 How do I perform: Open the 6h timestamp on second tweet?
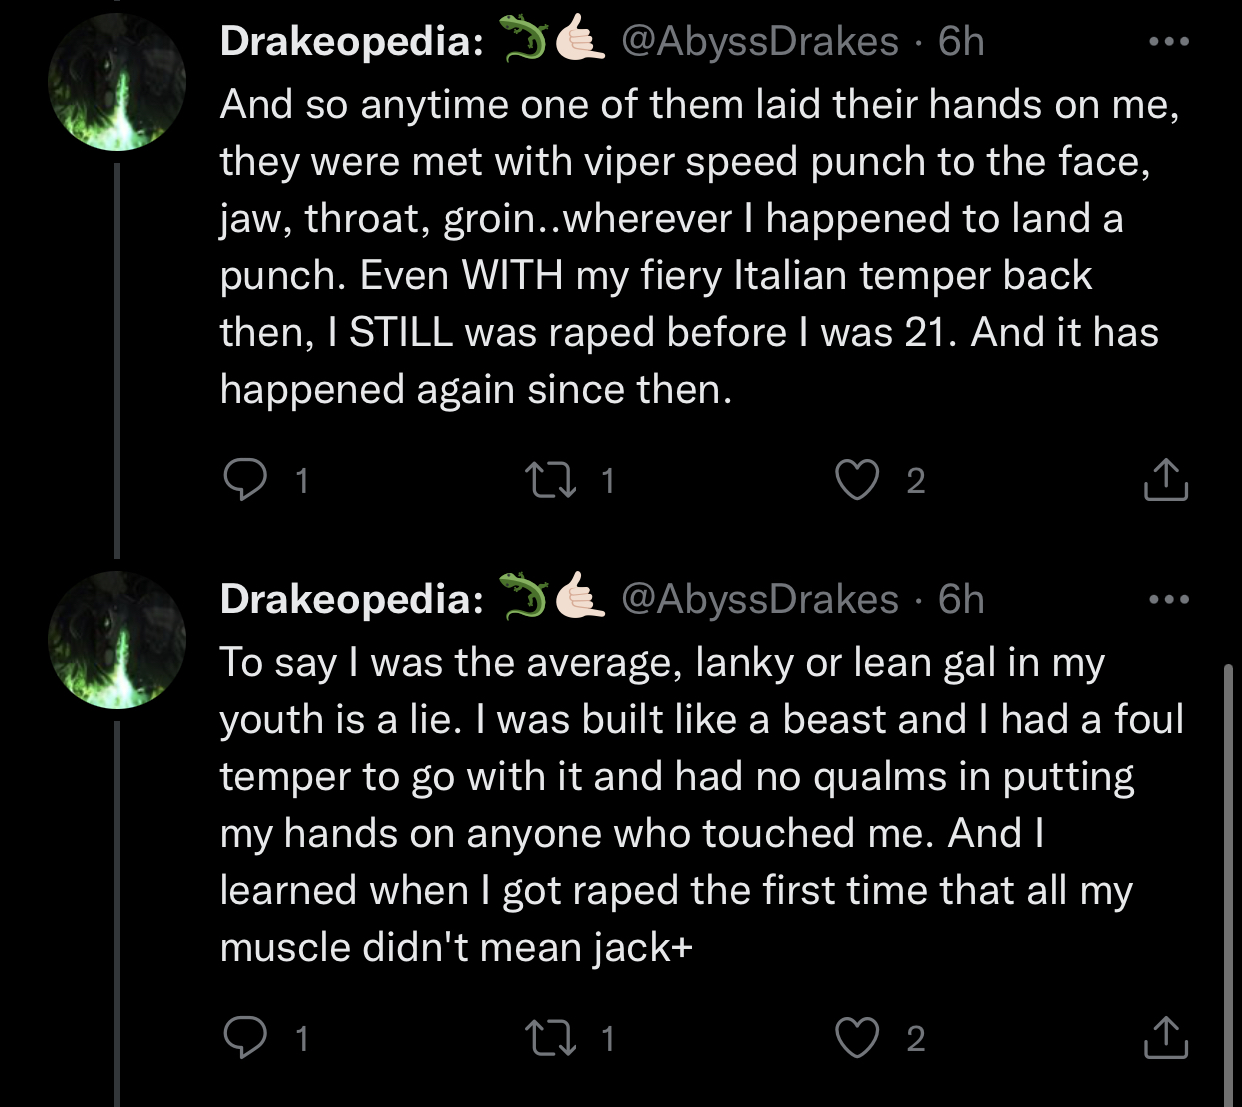[x=961, y=599]
